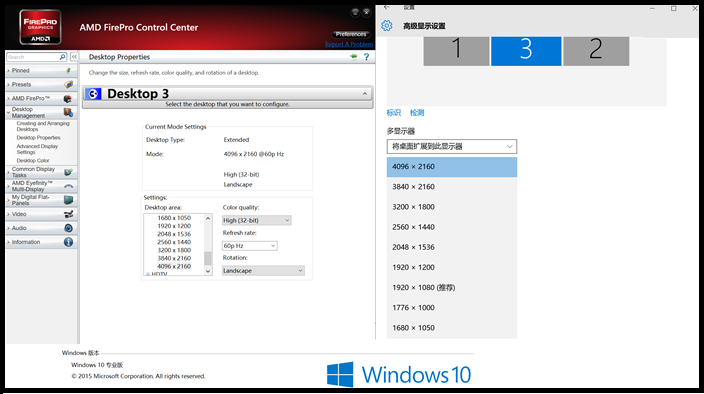Screen dimensions: 704x394
Task: Choose 2560 × 1440 in resolution dropdown
Action: tap(452, 227)
